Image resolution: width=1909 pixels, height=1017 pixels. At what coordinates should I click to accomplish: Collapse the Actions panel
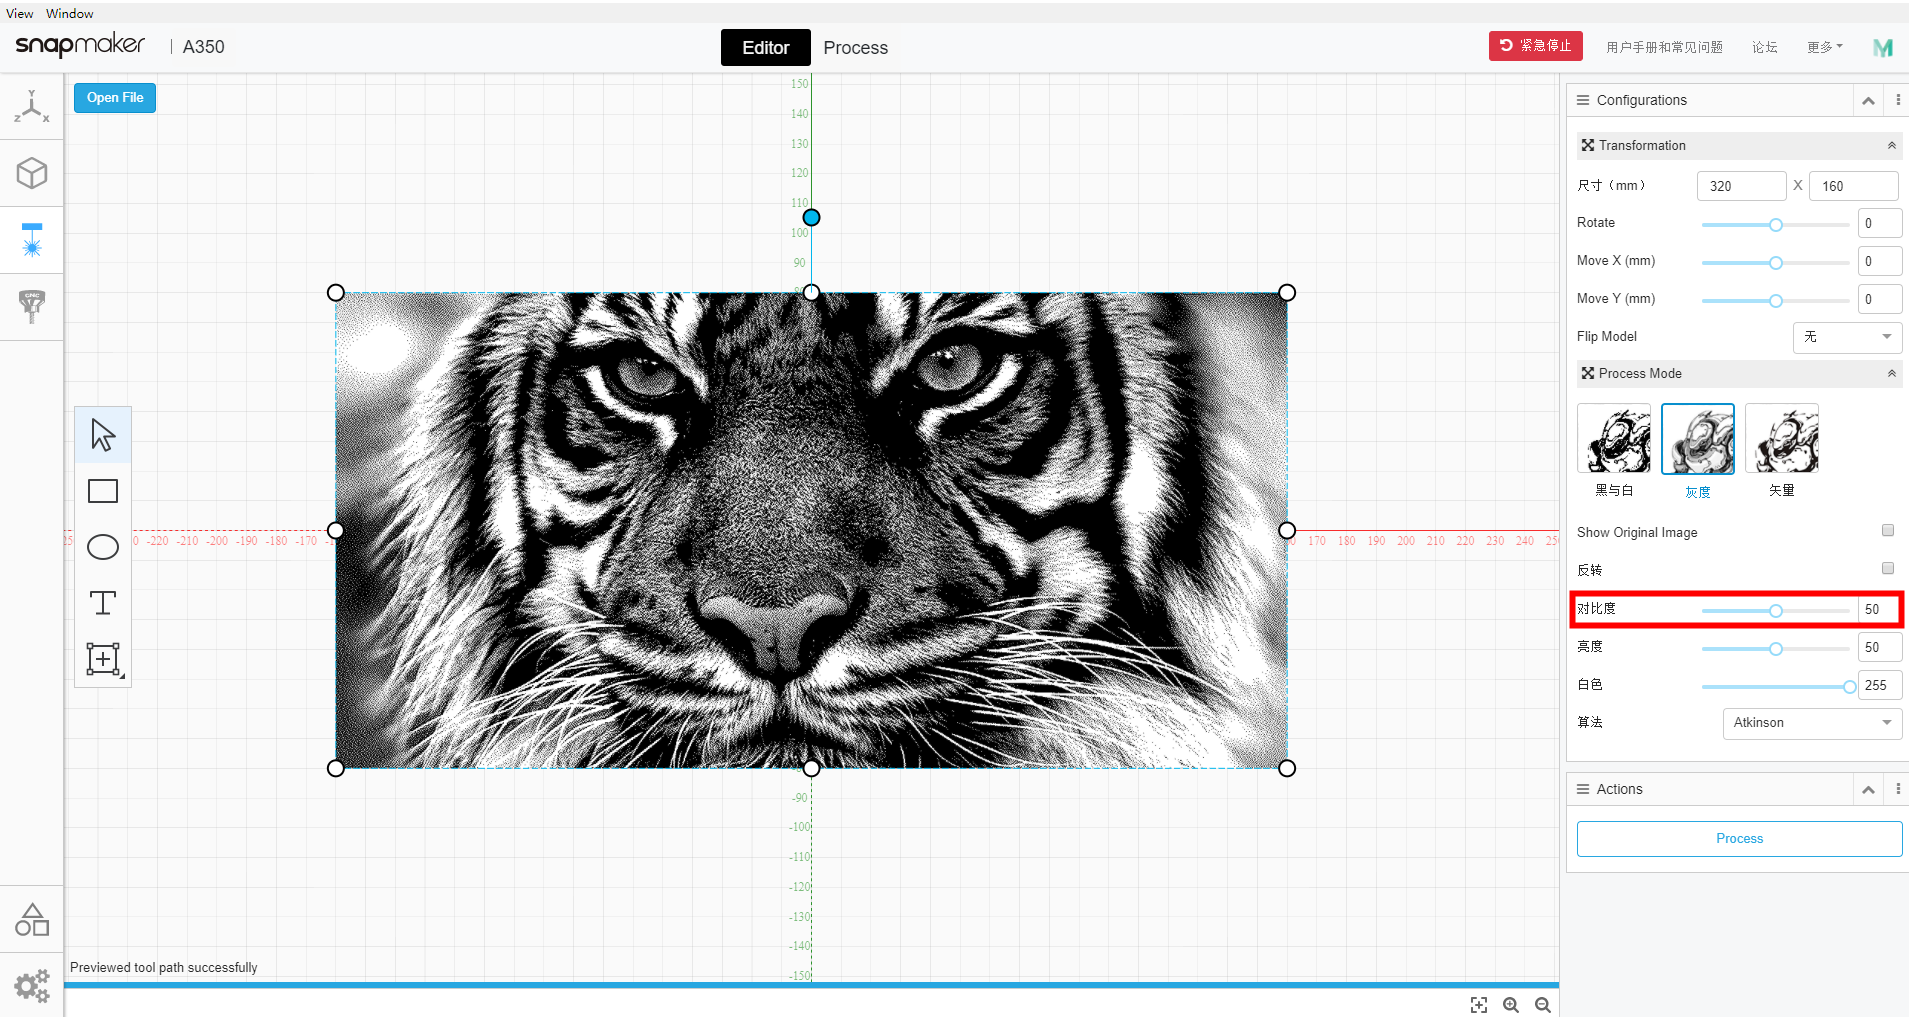pos(1868,789)
